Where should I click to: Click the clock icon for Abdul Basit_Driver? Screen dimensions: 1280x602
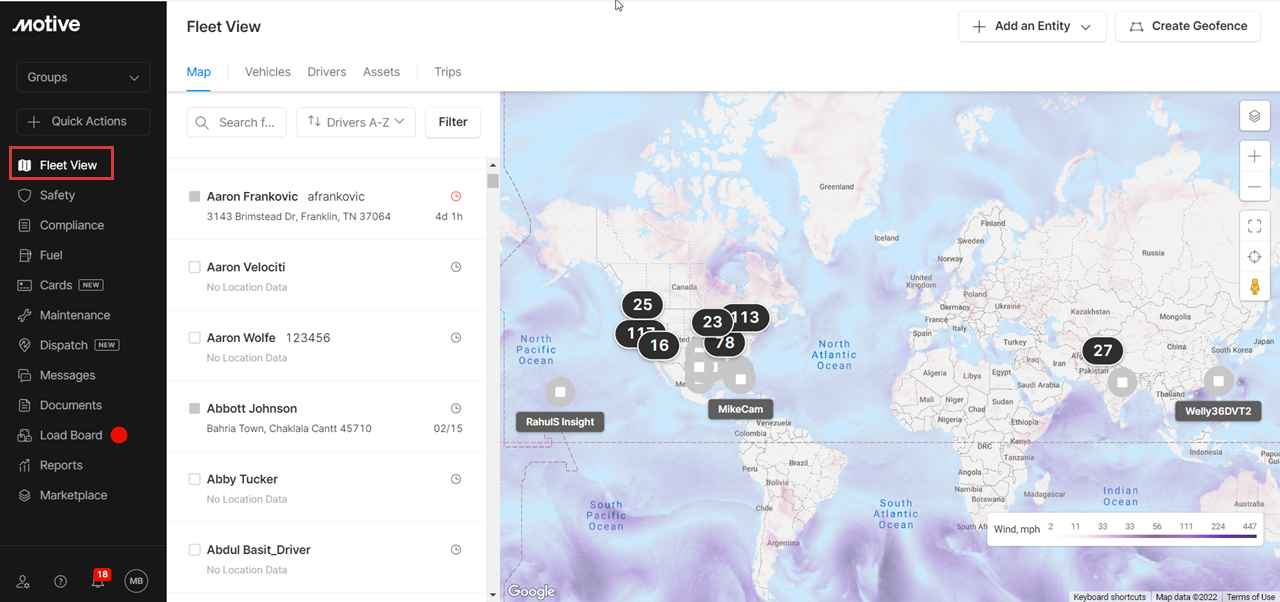(456, 550)
